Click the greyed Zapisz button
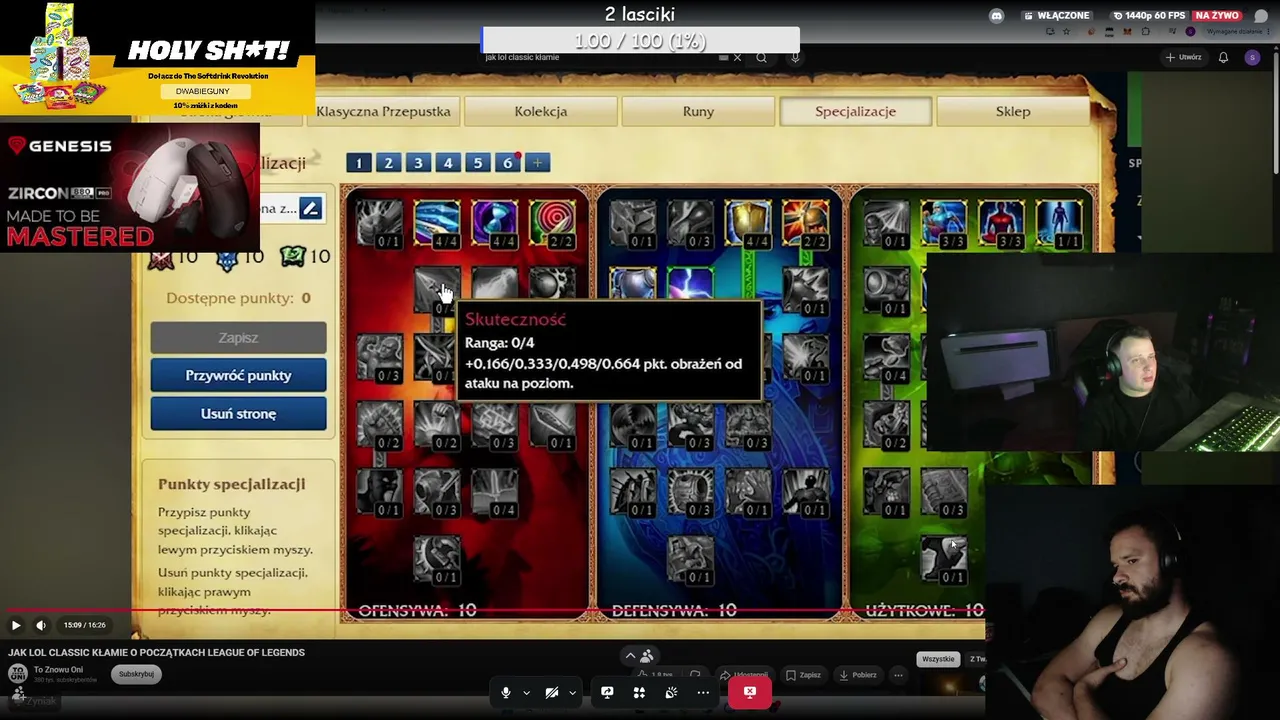 tap(238, 338)
